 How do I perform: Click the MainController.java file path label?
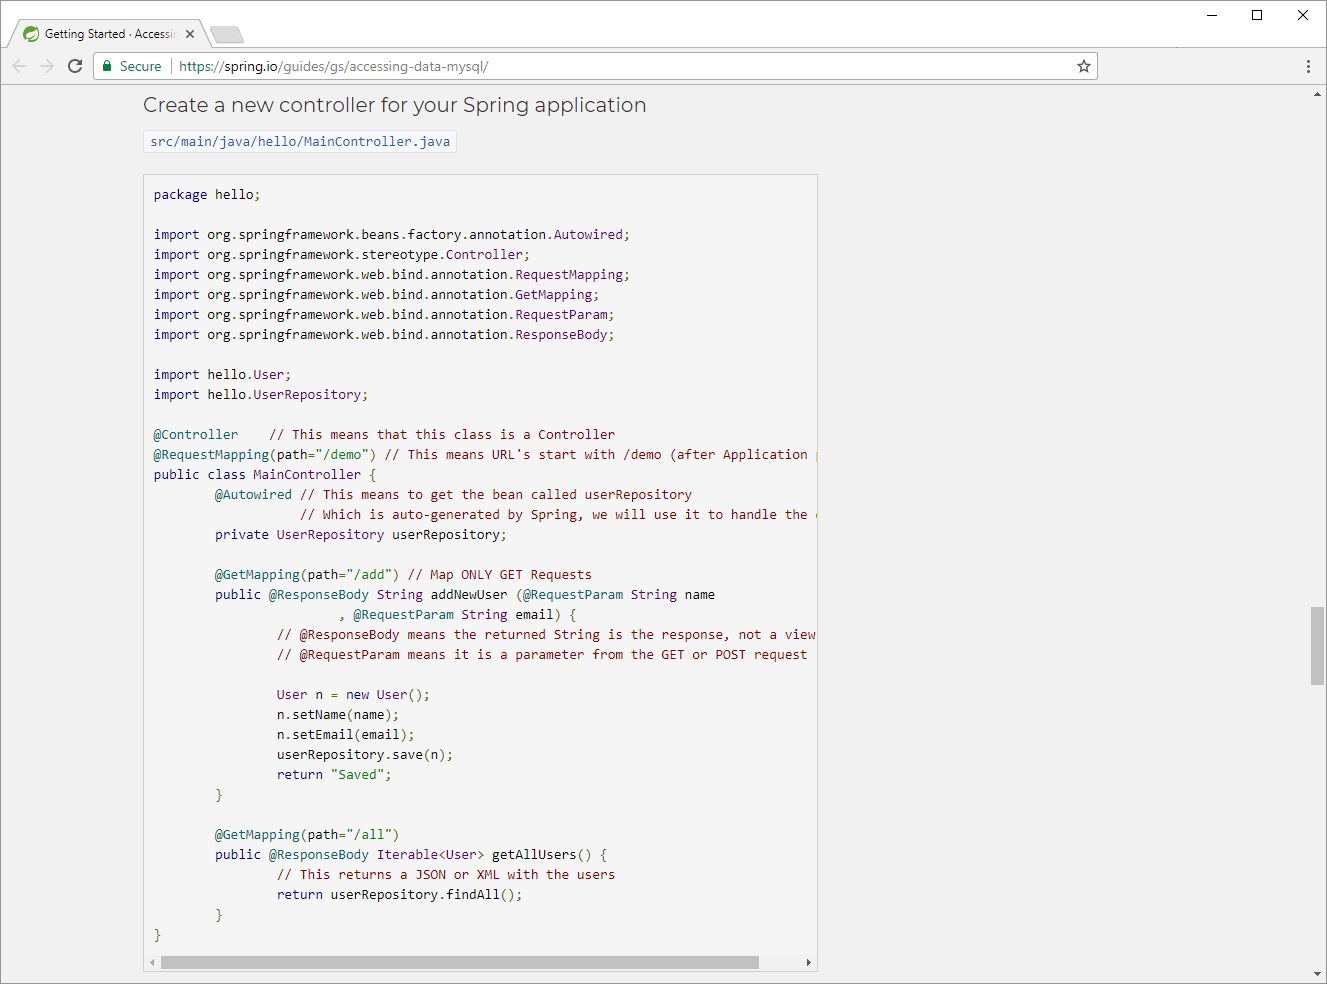pyautogui.click(x=300, y=141)
